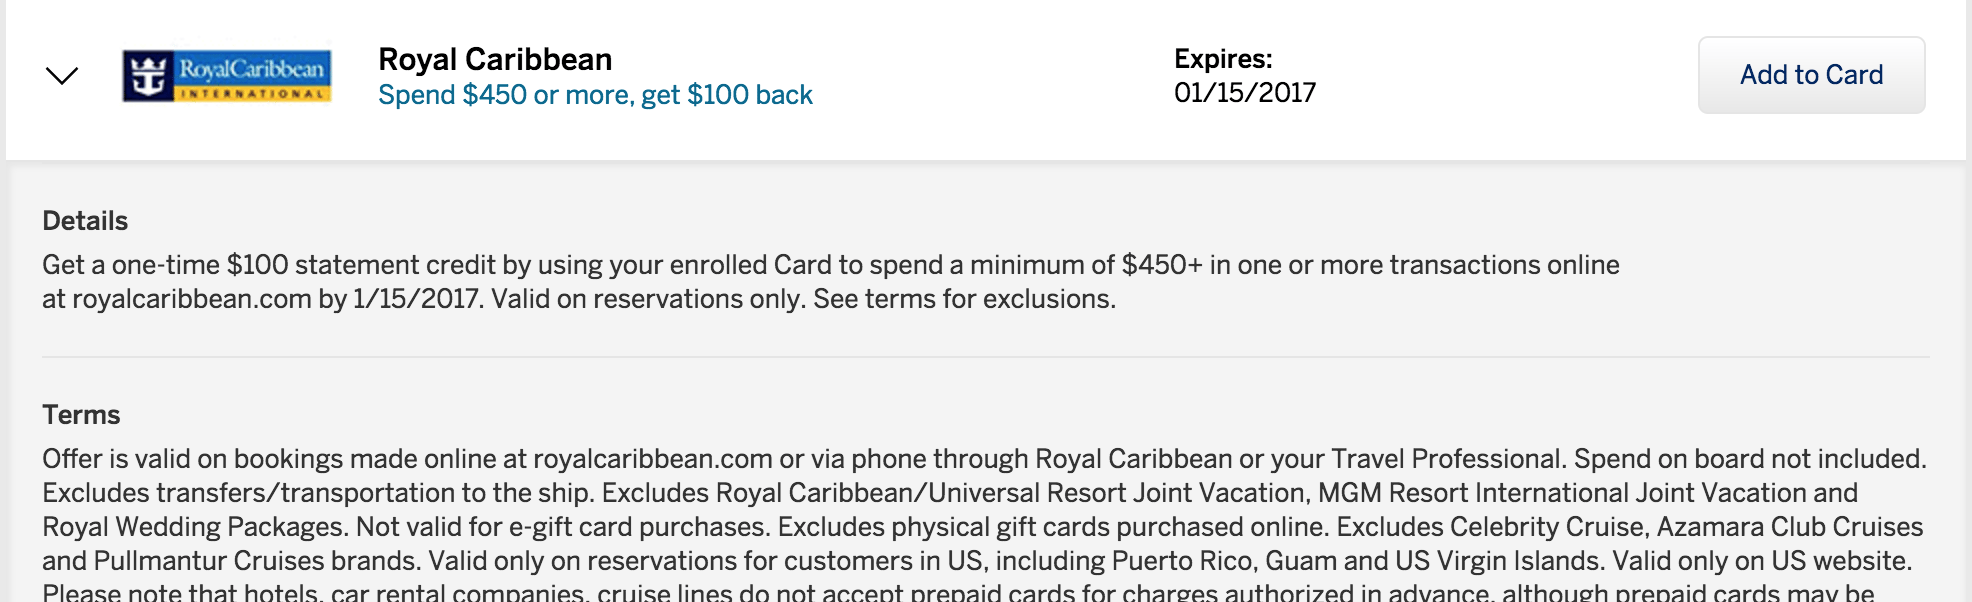This screenshot has width=1972, height=602.
Task: Open the Spend $450 get $100 back link
Action: [595, 95]
